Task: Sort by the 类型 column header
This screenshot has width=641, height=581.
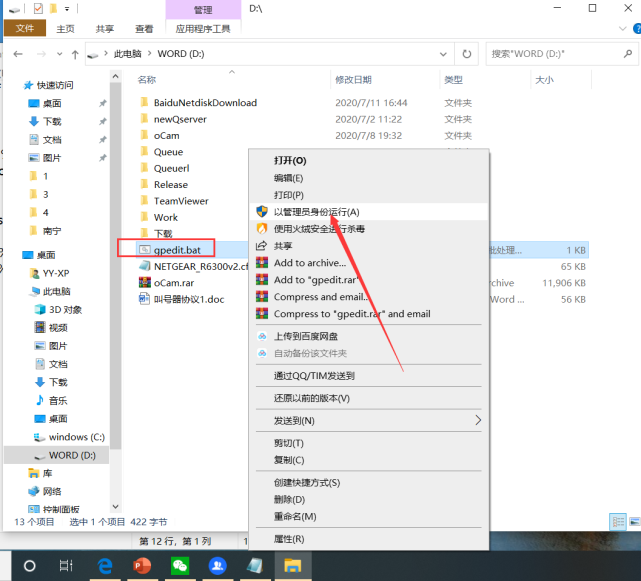Action: [x=453, y=80]
